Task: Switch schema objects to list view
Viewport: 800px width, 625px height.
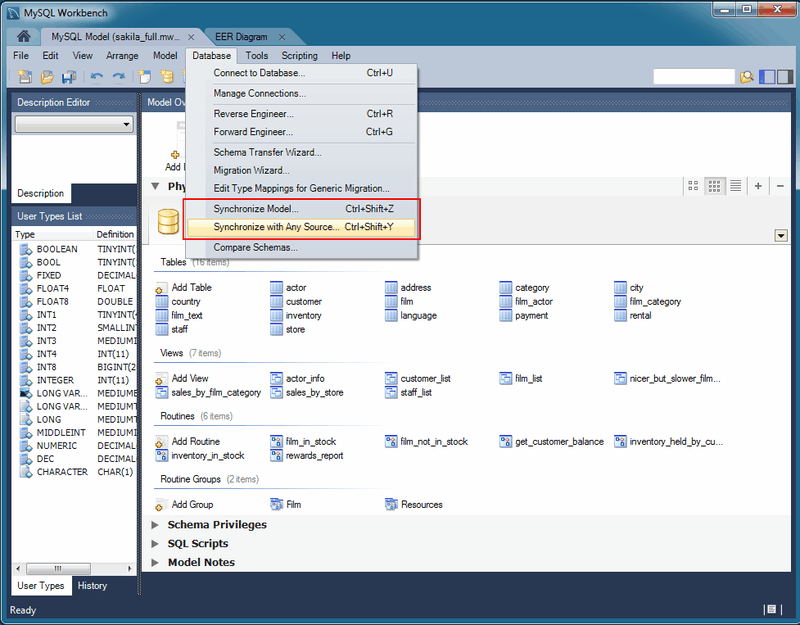Action: (x=736, y=186)
